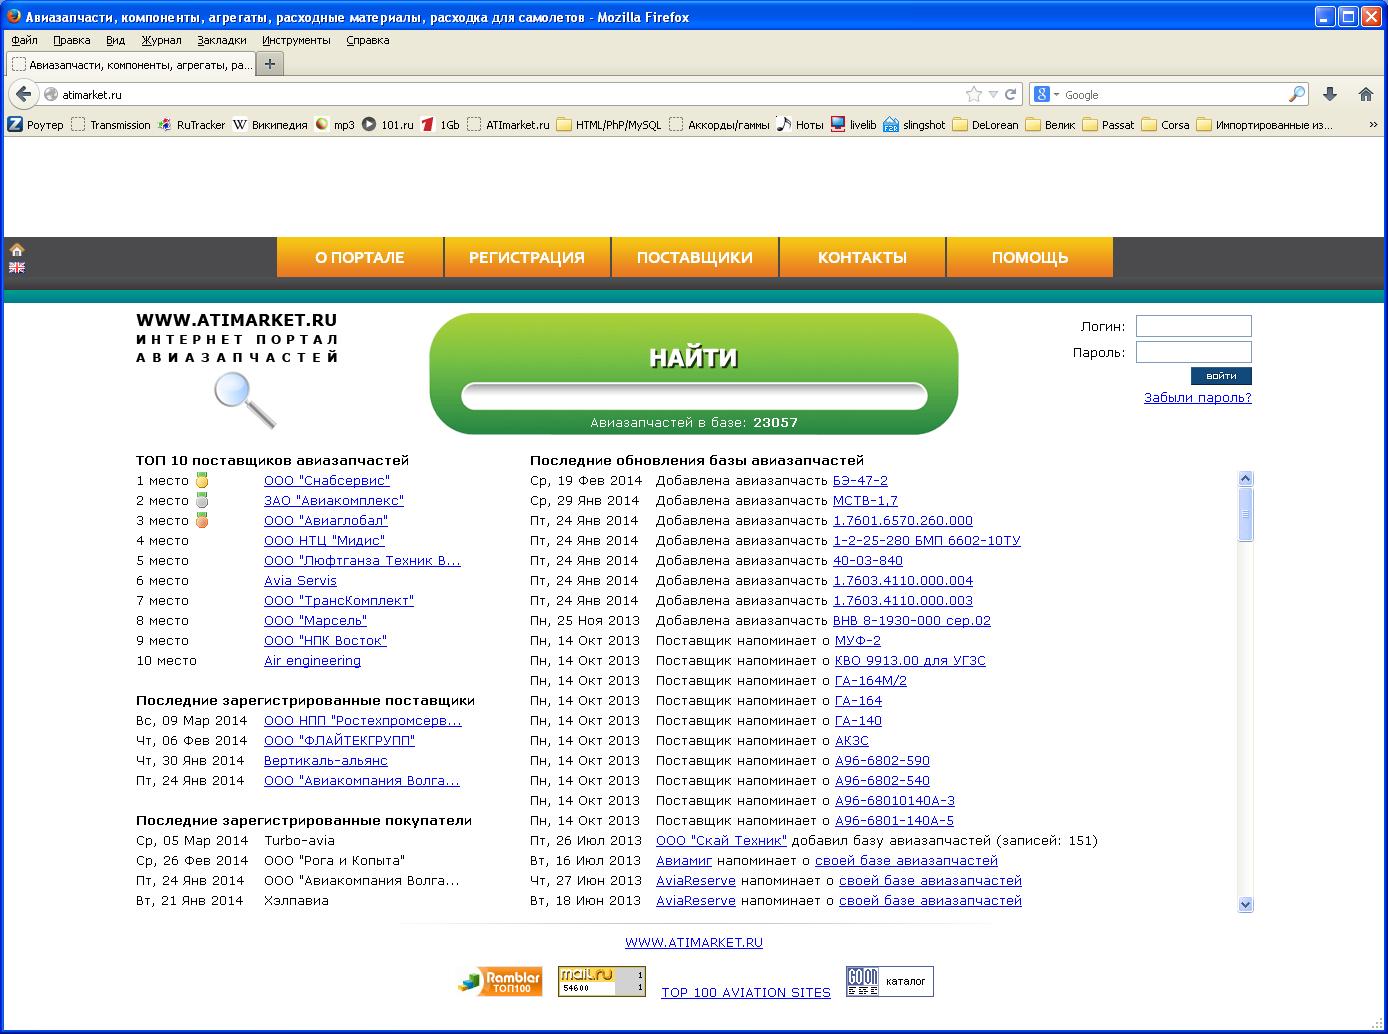Focus the НАЙТИ parts search field

tap(694, 397)
